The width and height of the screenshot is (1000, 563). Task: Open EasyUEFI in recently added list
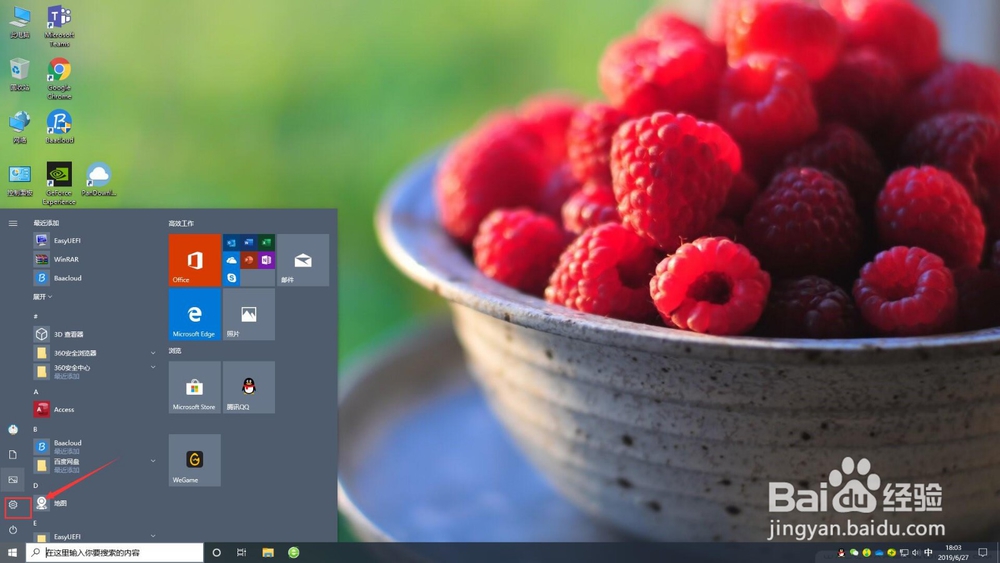[94, 240]
